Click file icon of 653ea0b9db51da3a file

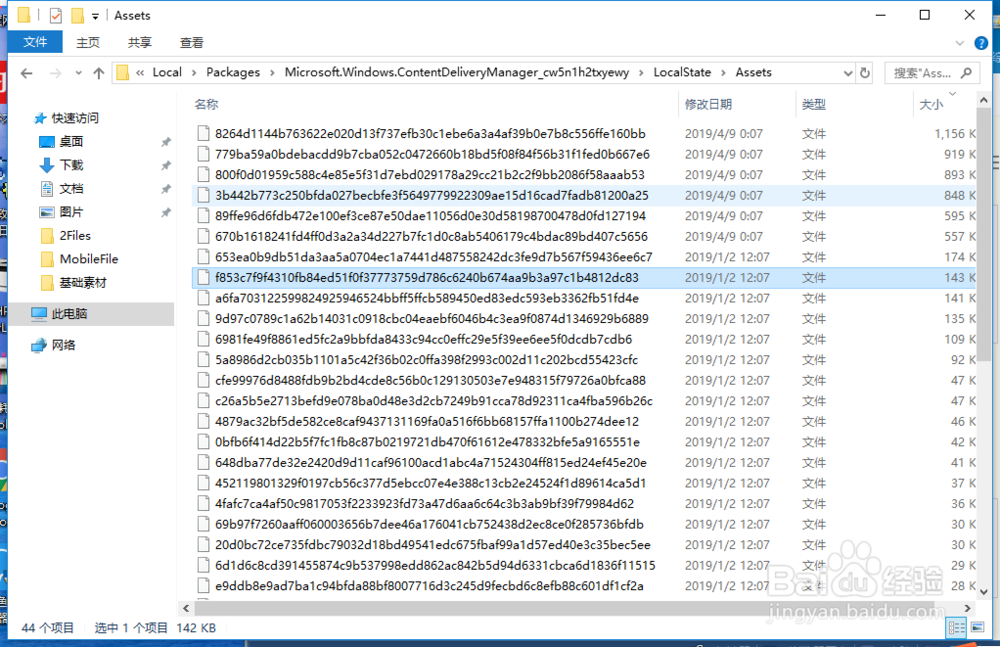point(203,257)
